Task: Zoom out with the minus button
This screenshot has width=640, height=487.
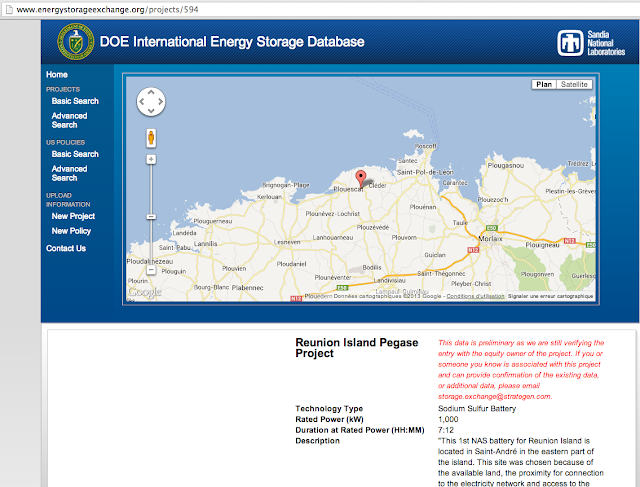Action: pyautogui.click(x=151, y=270)
